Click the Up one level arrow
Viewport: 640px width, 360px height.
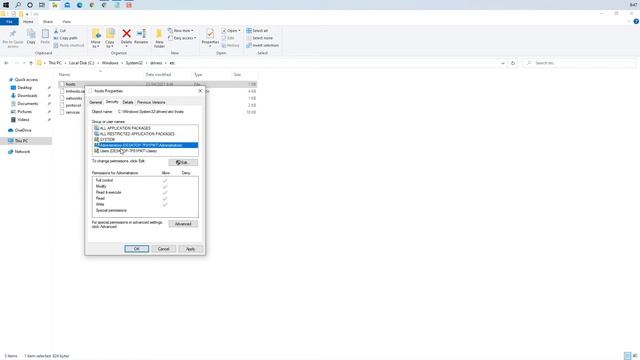(x=31, y=63)
